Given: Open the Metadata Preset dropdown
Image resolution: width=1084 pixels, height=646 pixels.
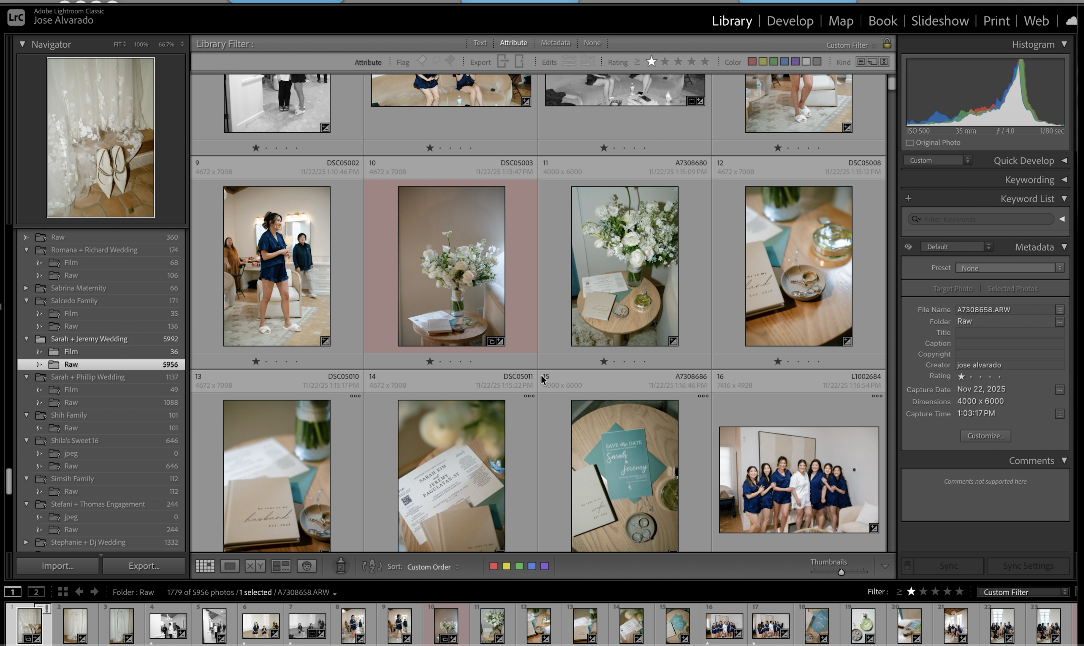Looking at the screenshot, I should tap(1009, 268).
